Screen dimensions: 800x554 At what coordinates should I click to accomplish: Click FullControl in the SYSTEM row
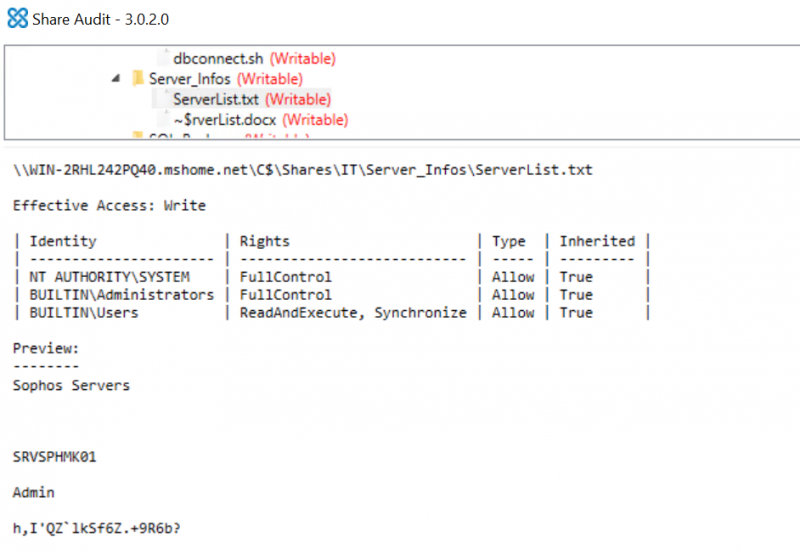(x=286, y=277)
